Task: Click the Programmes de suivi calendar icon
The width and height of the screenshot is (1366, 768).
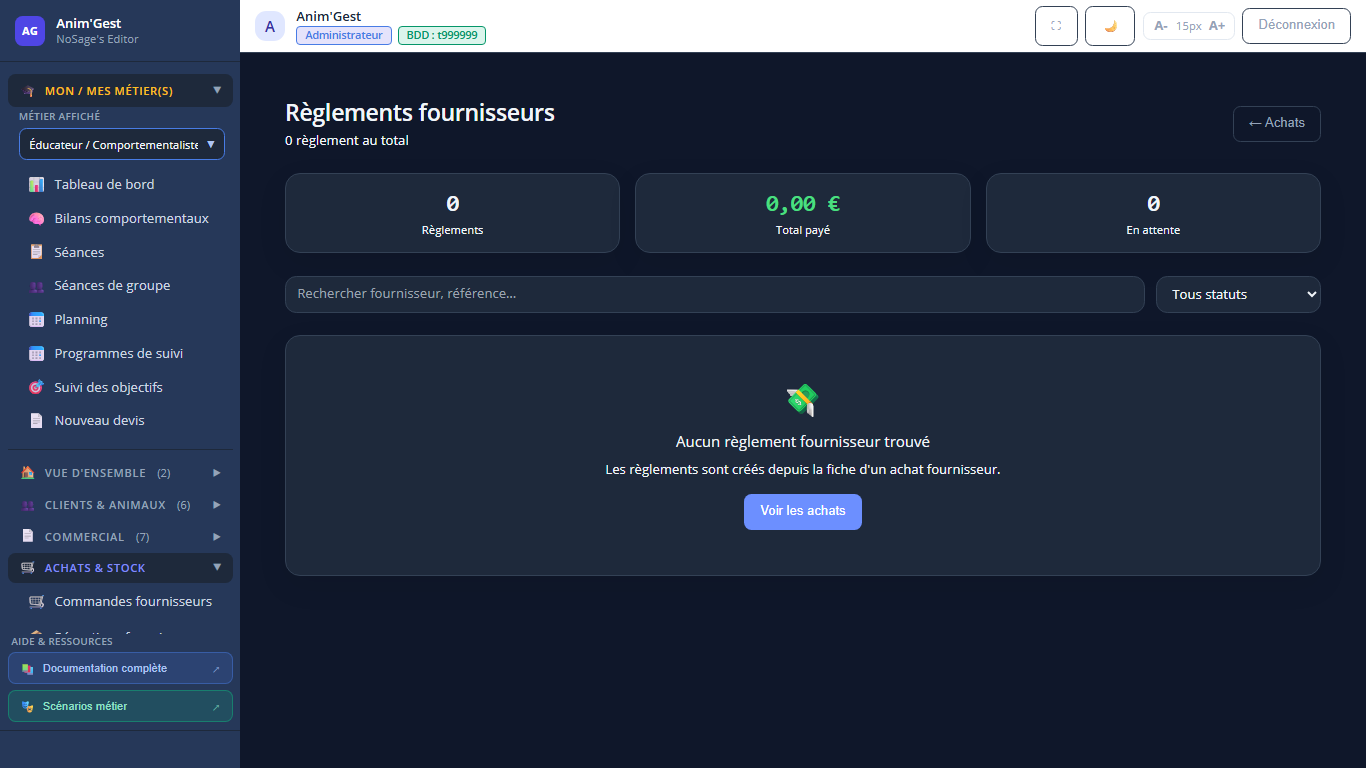Action: (x=36, y=353)
